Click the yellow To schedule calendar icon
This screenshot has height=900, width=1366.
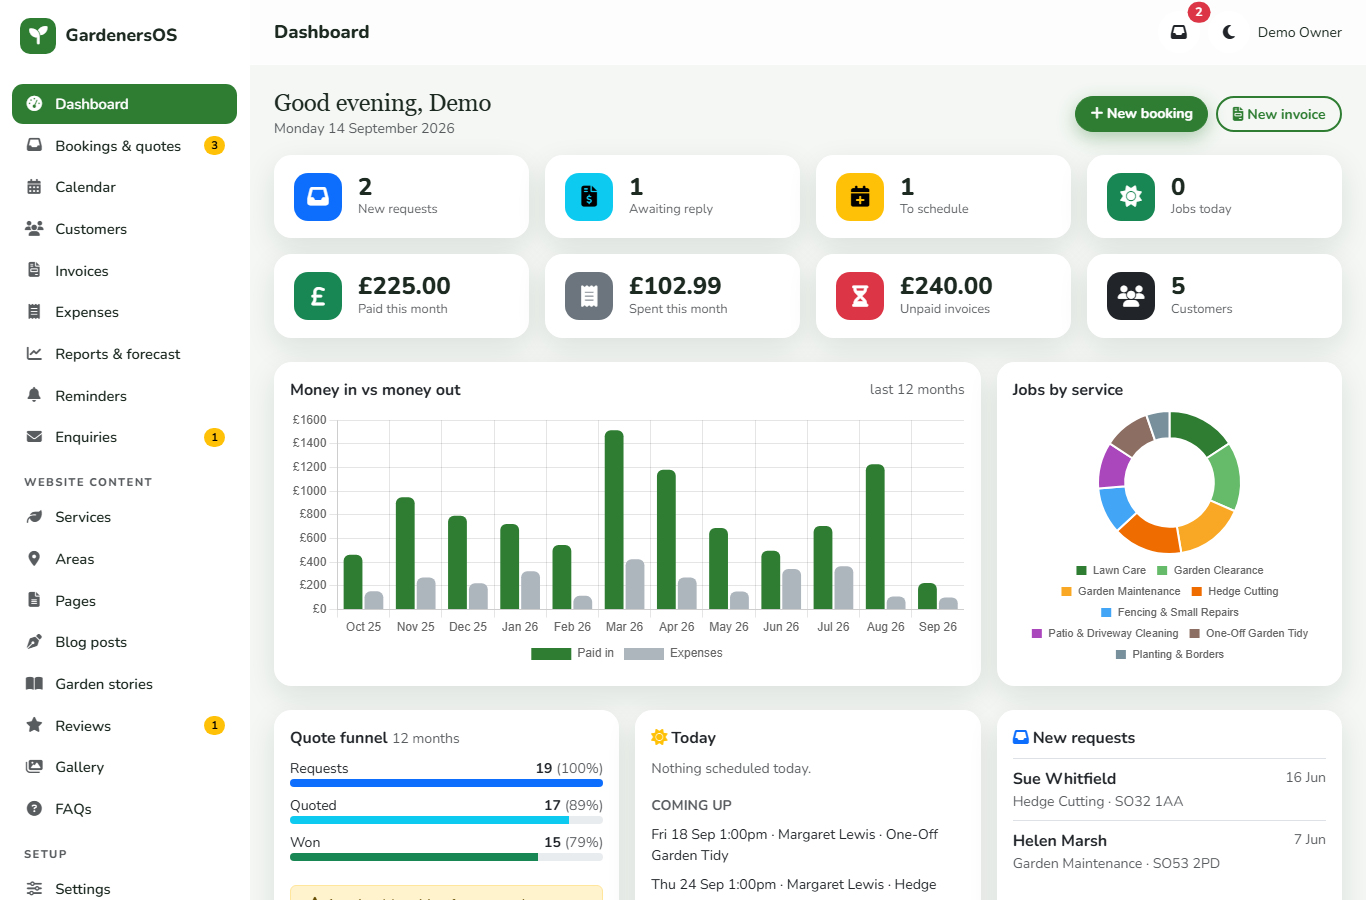click(x=860, y=196)
